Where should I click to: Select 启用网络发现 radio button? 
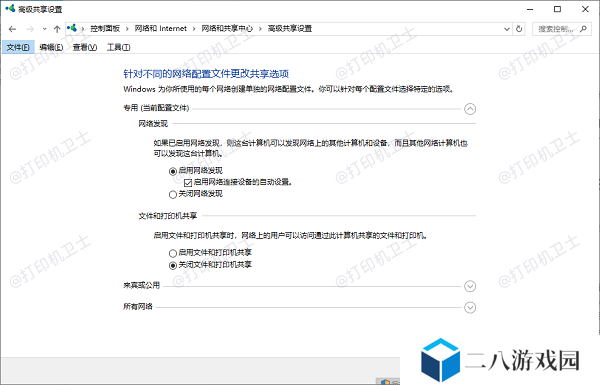pyautogui.click(x=173, y=171)
